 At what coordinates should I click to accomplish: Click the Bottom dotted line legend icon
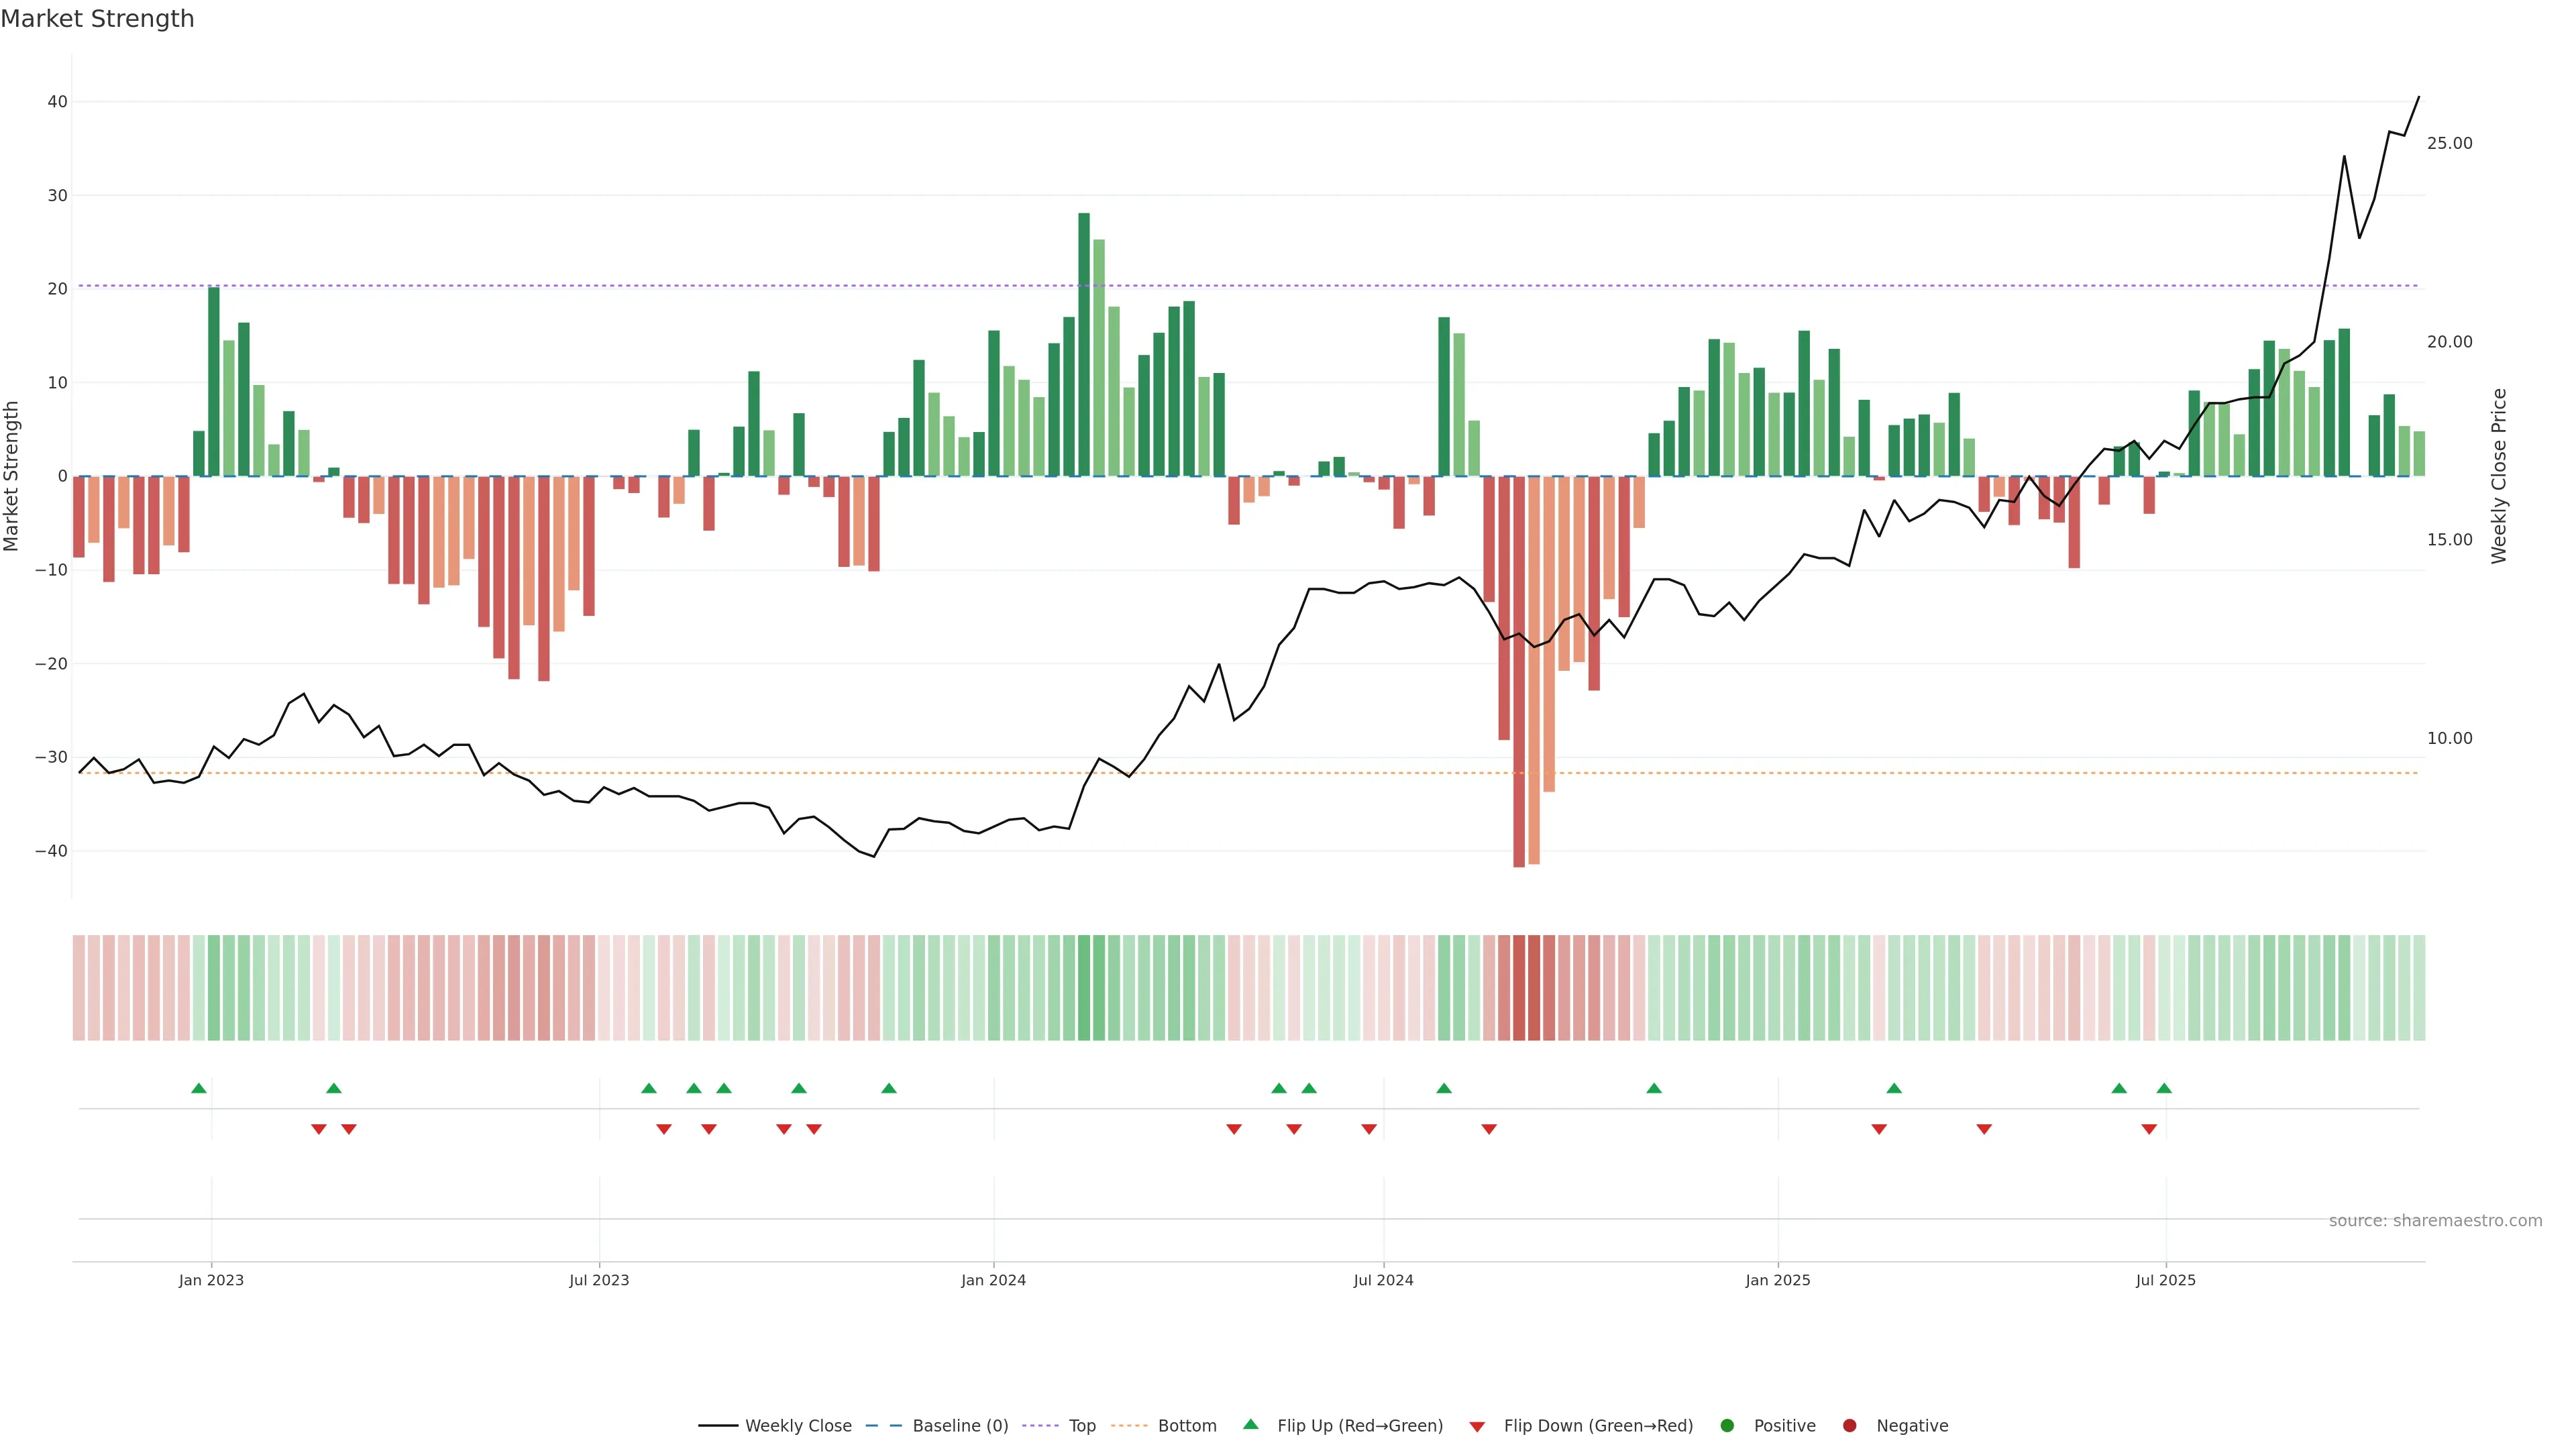tap(1129, 1426)
